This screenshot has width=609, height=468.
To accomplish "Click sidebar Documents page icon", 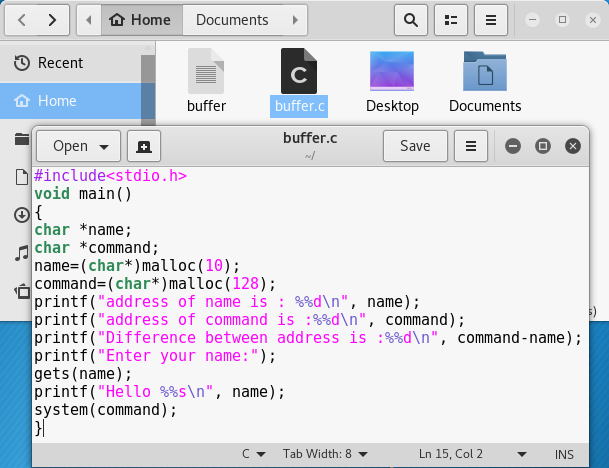I will click(22, 177).
